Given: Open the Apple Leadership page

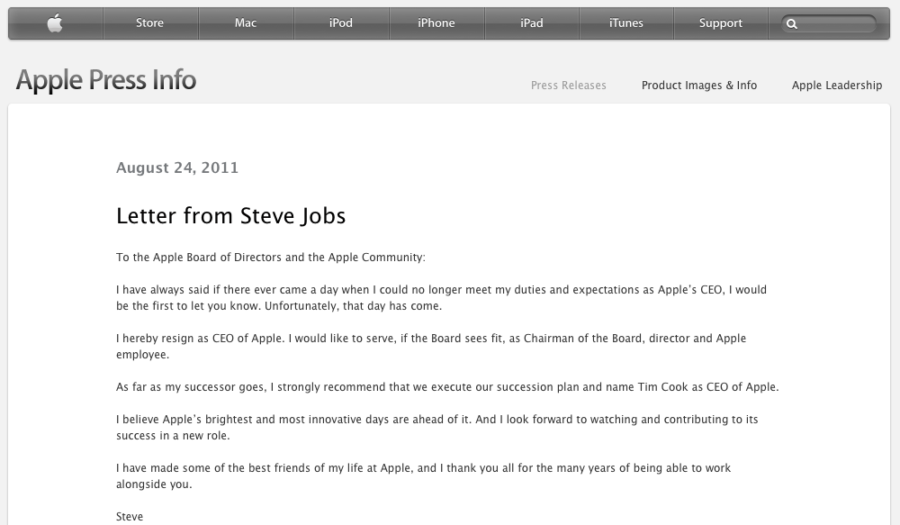Looking at the screenshot, I should click(x=837, y=85).
